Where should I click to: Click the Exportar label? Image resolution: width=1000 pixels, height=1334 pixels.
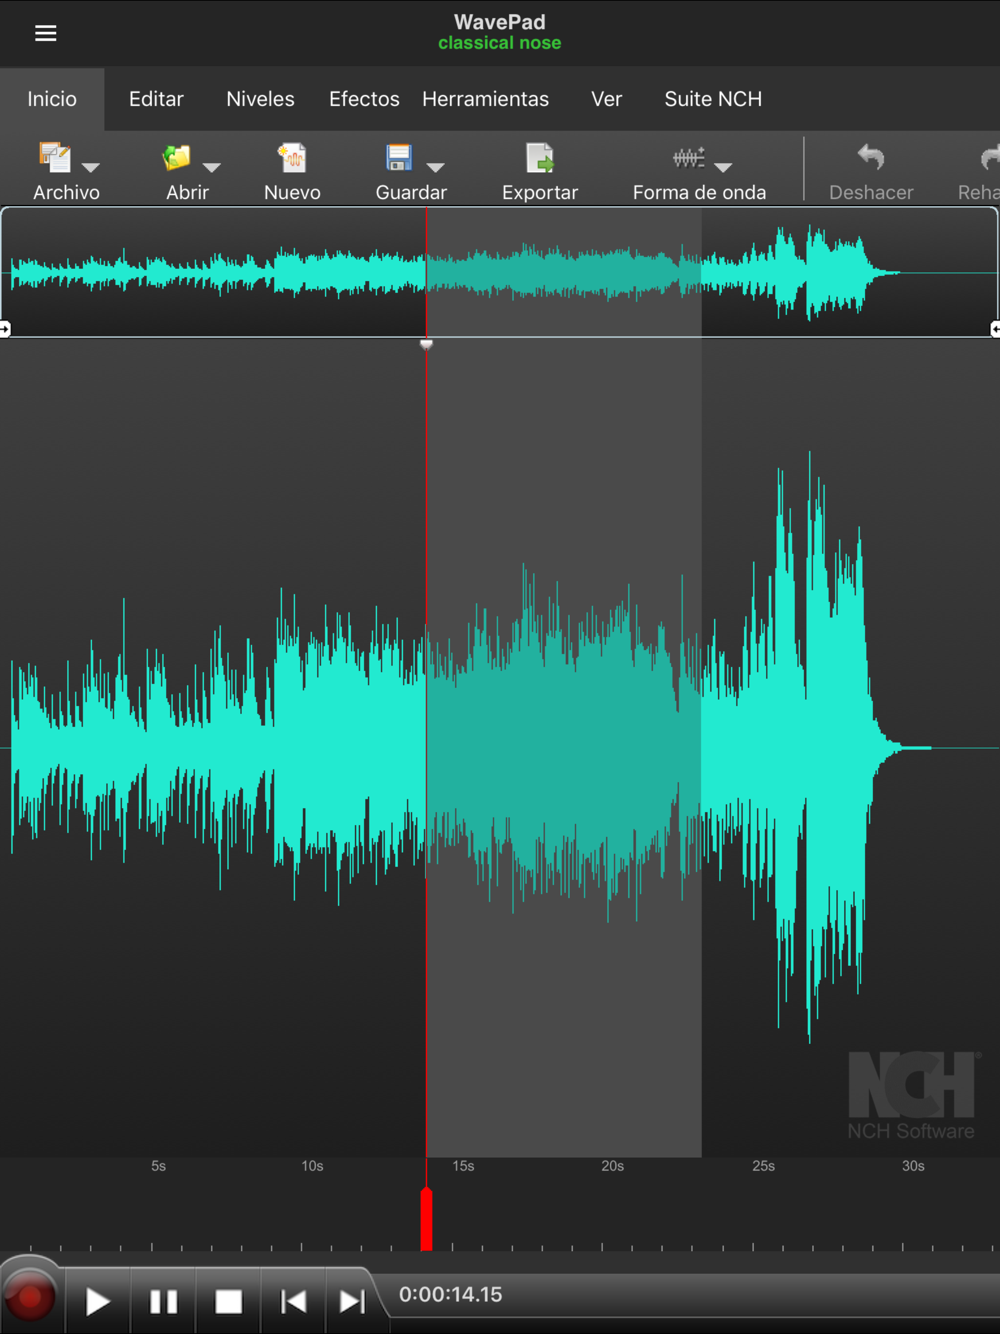540,192
